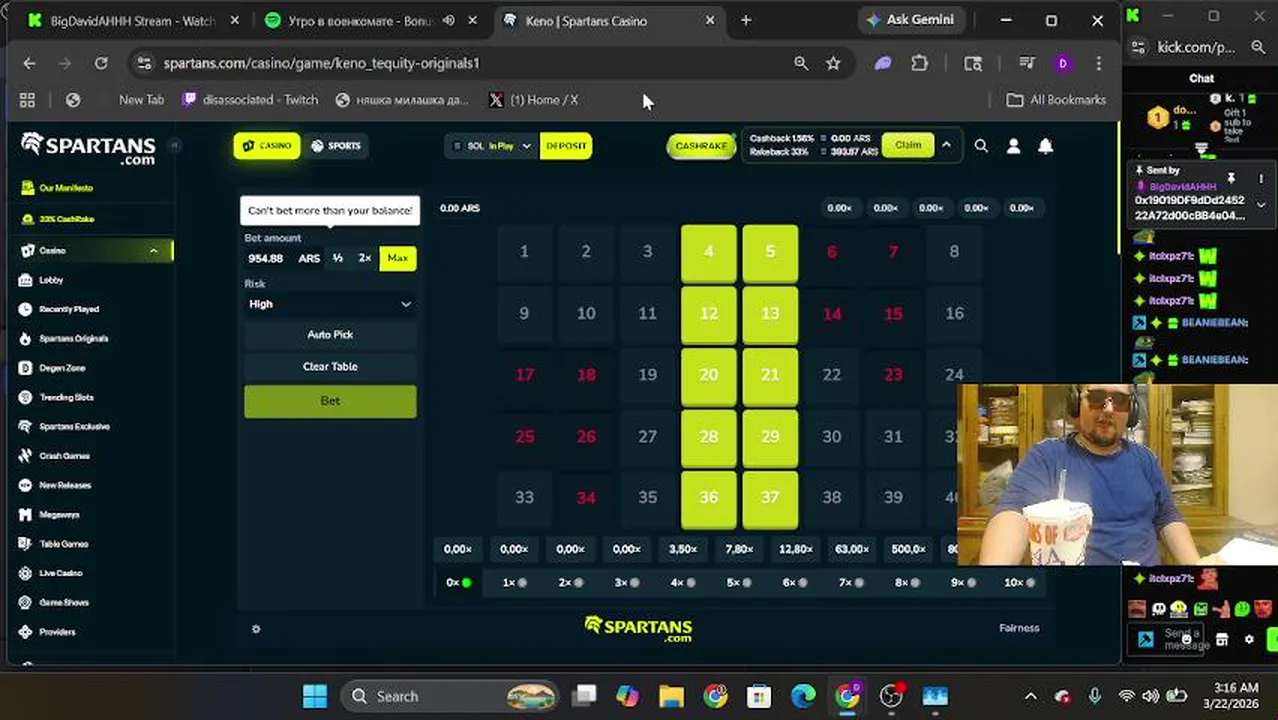Open Chrome extensions puzzle icon
Screen dimensions: 1278x720
(919, 63)
